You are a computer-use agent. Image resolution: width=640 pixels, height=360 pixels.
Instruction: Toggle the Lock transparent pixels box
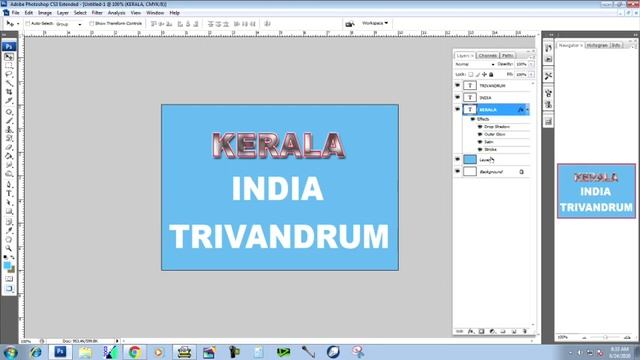(x=471, y=74)
